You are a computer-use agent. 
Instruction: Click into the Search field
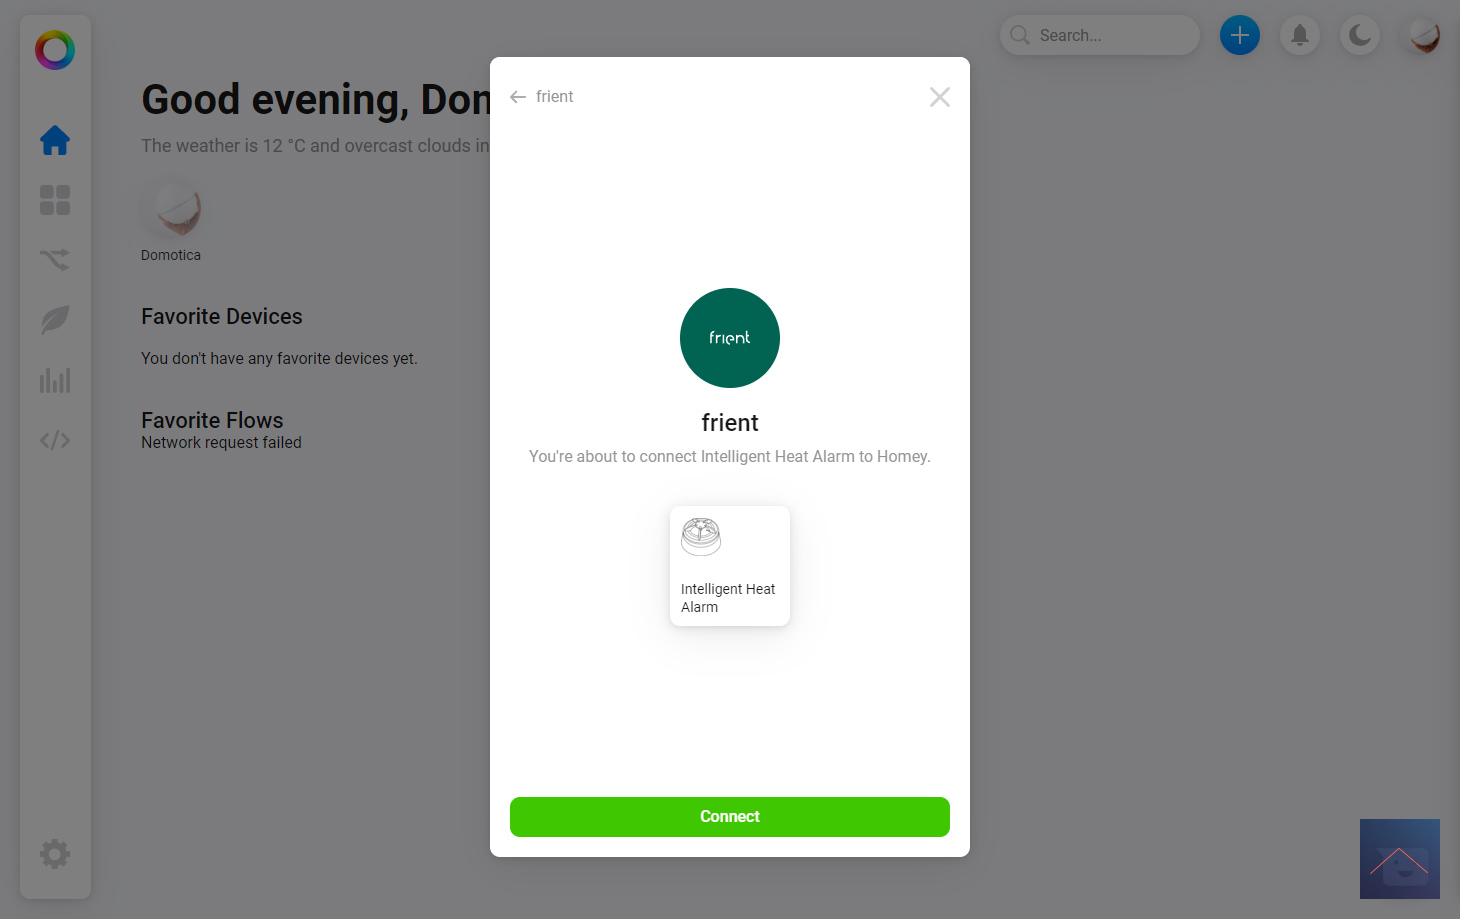1100,35
